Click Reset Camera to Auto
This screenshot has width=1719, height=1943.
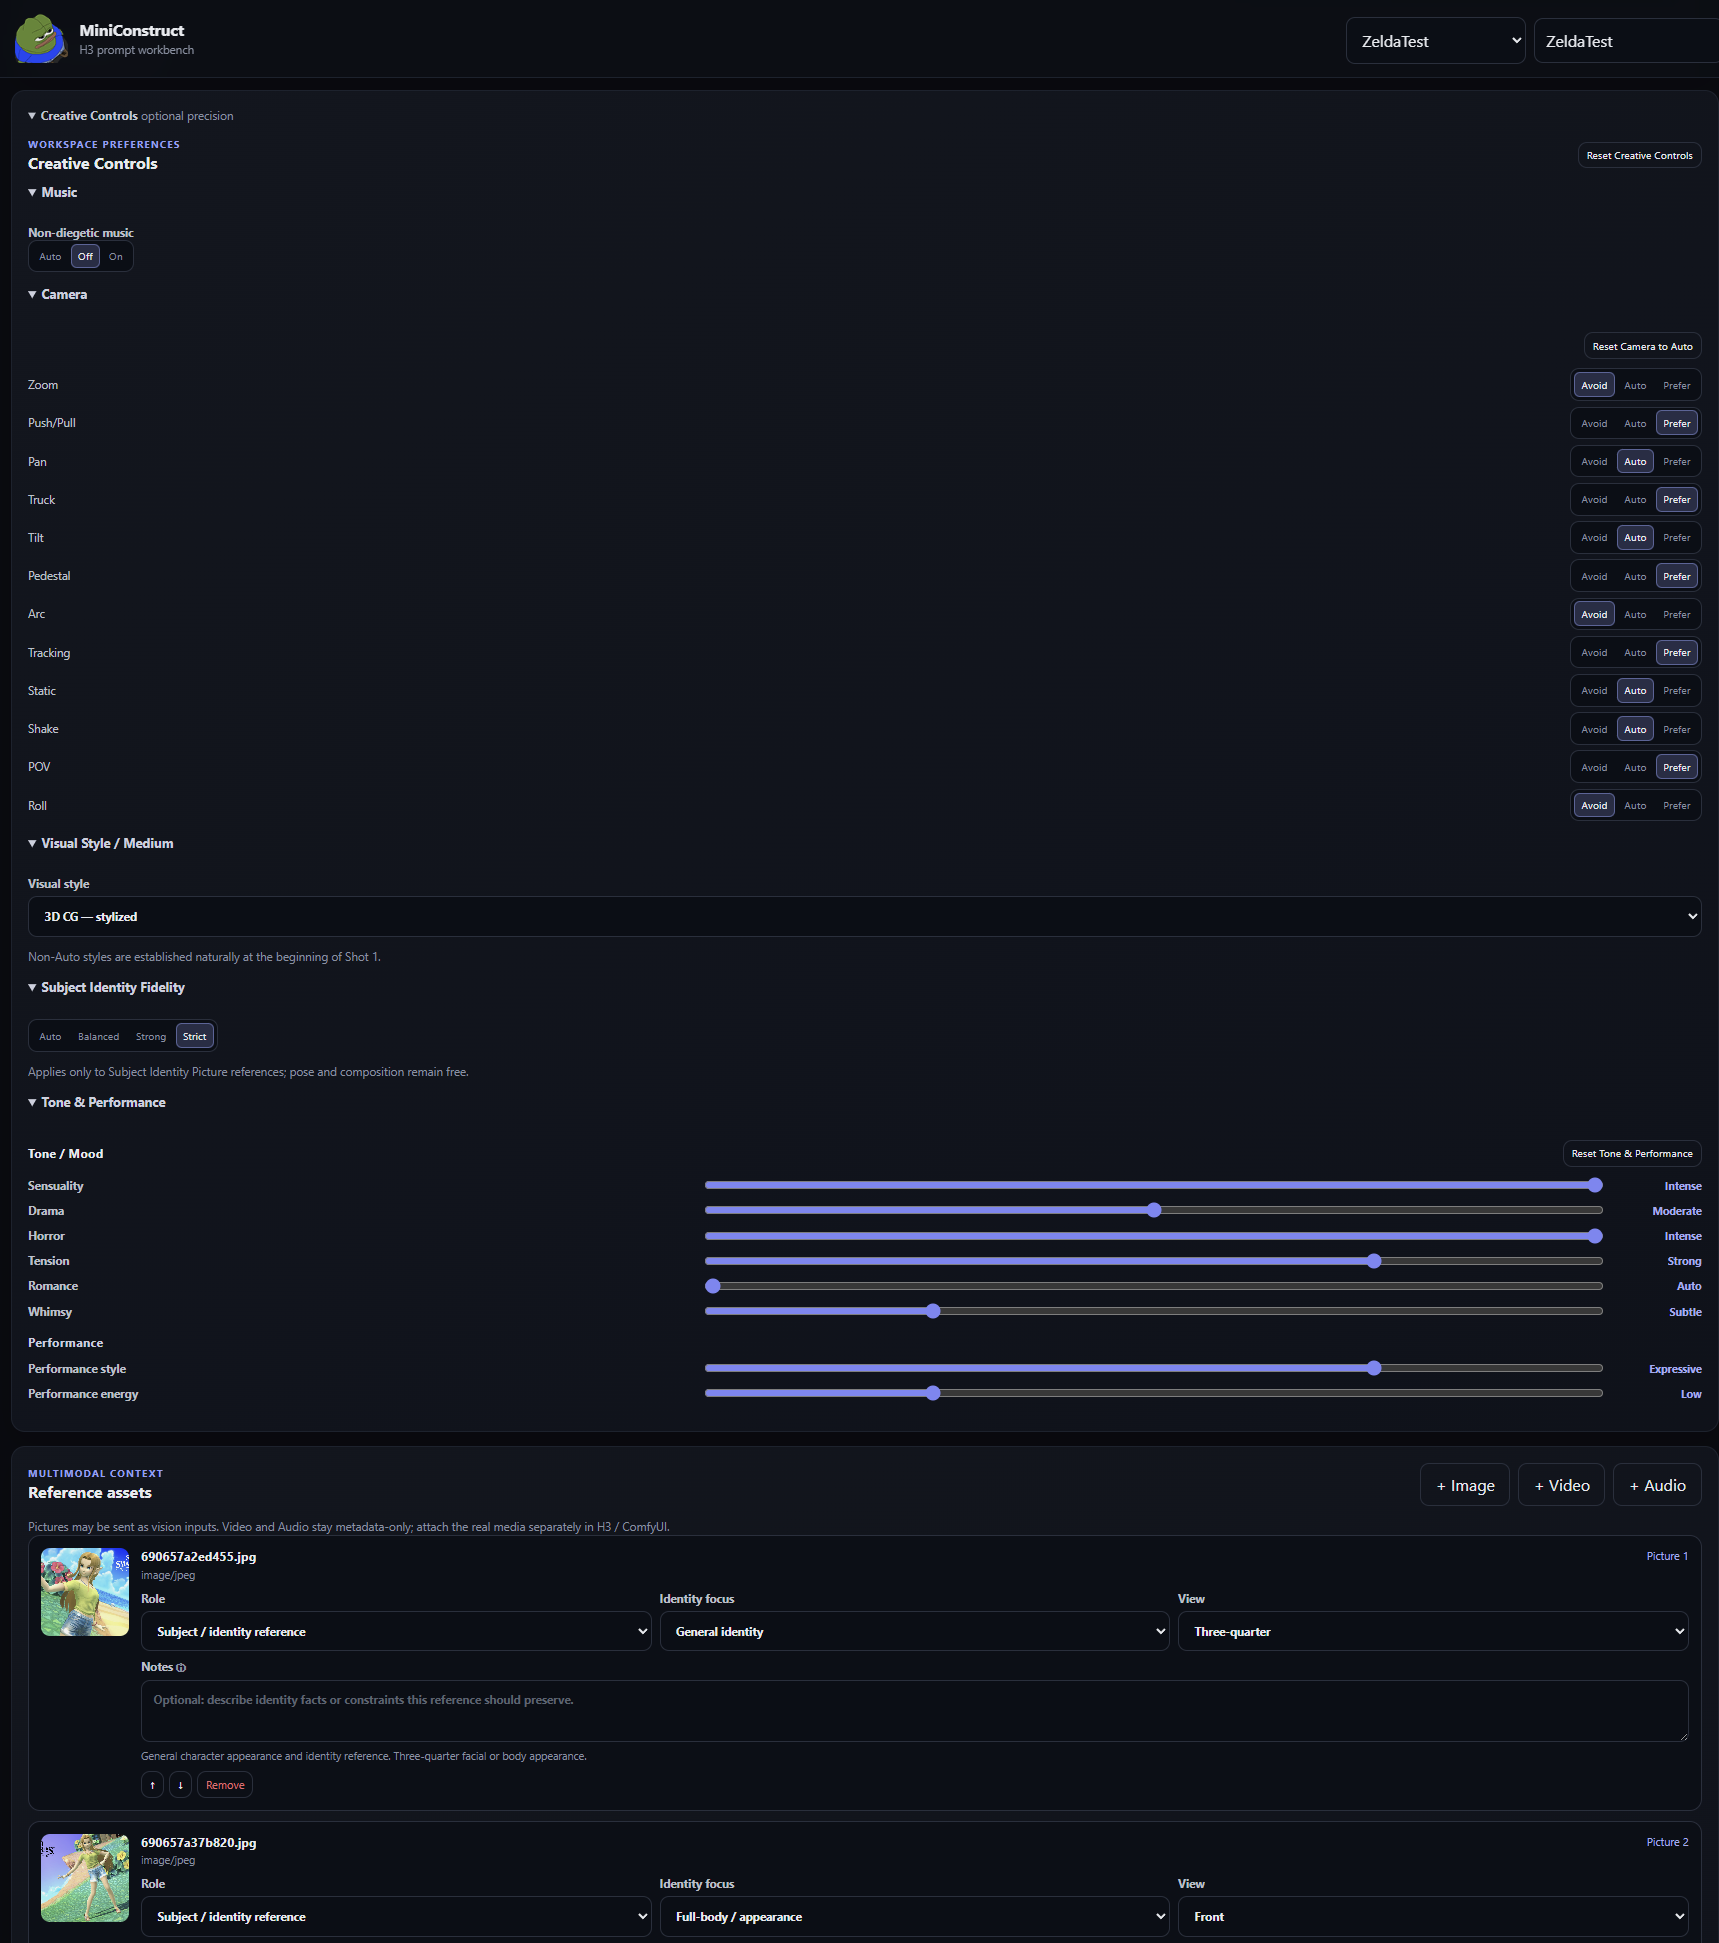pyautogui.click(x=1642, y=347)
